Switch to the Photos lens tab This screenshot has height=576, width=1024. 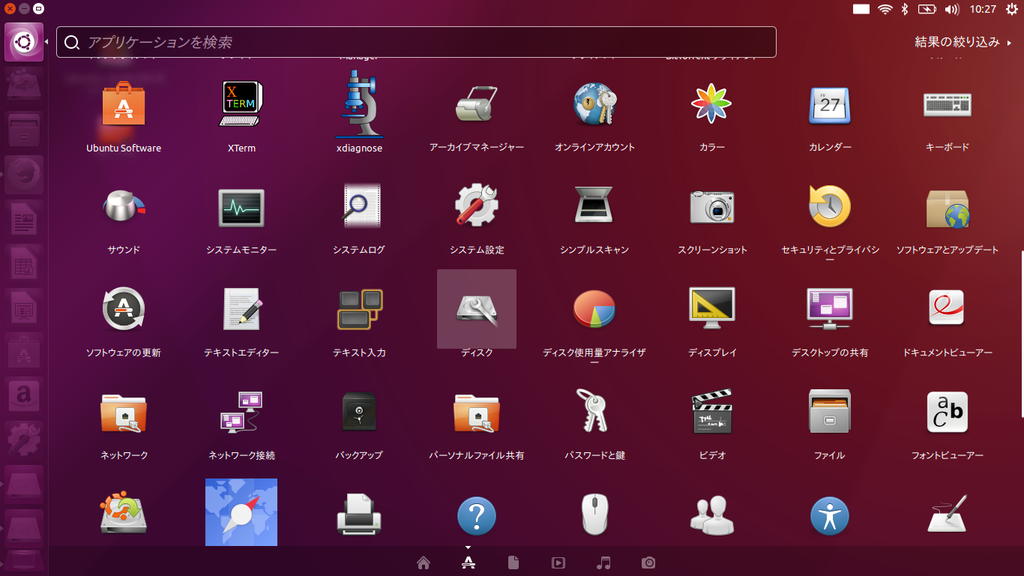tap(648, 563)
